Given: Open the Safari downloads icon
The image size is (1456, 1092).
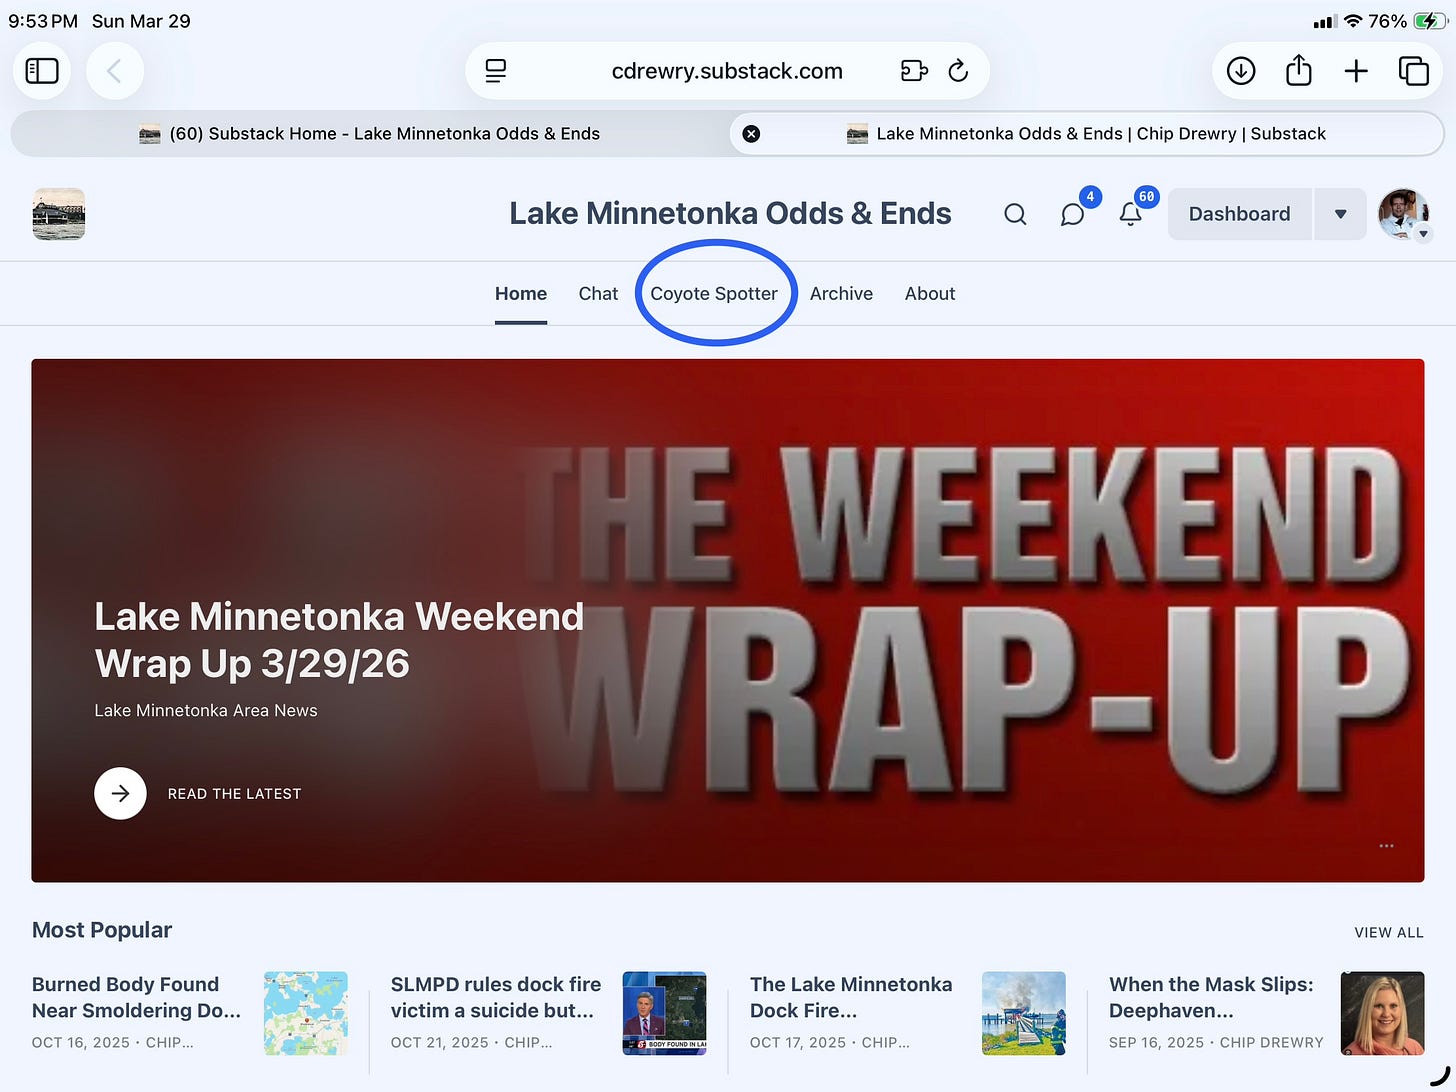Looking at the screenshot, I should [x=1241, y=71].
